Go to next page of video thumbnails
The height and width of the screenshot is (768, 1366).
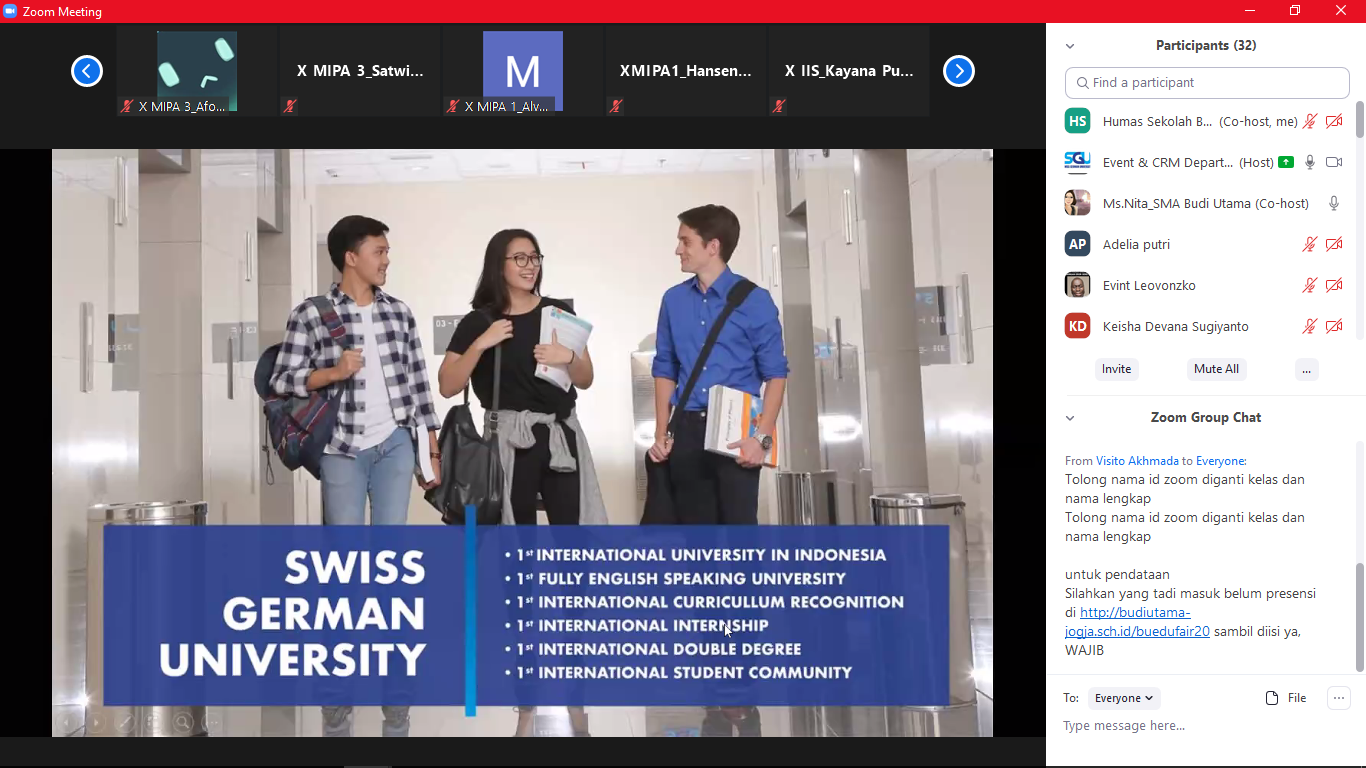pos(958,71)
